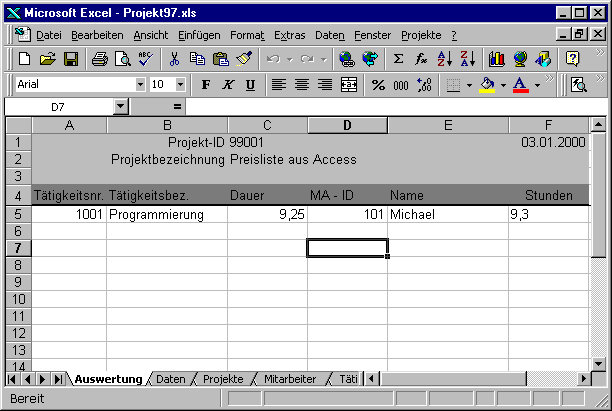Open the Name Box dropdown arrow
Screen dimensions: 612x411
tap(121, 106)
